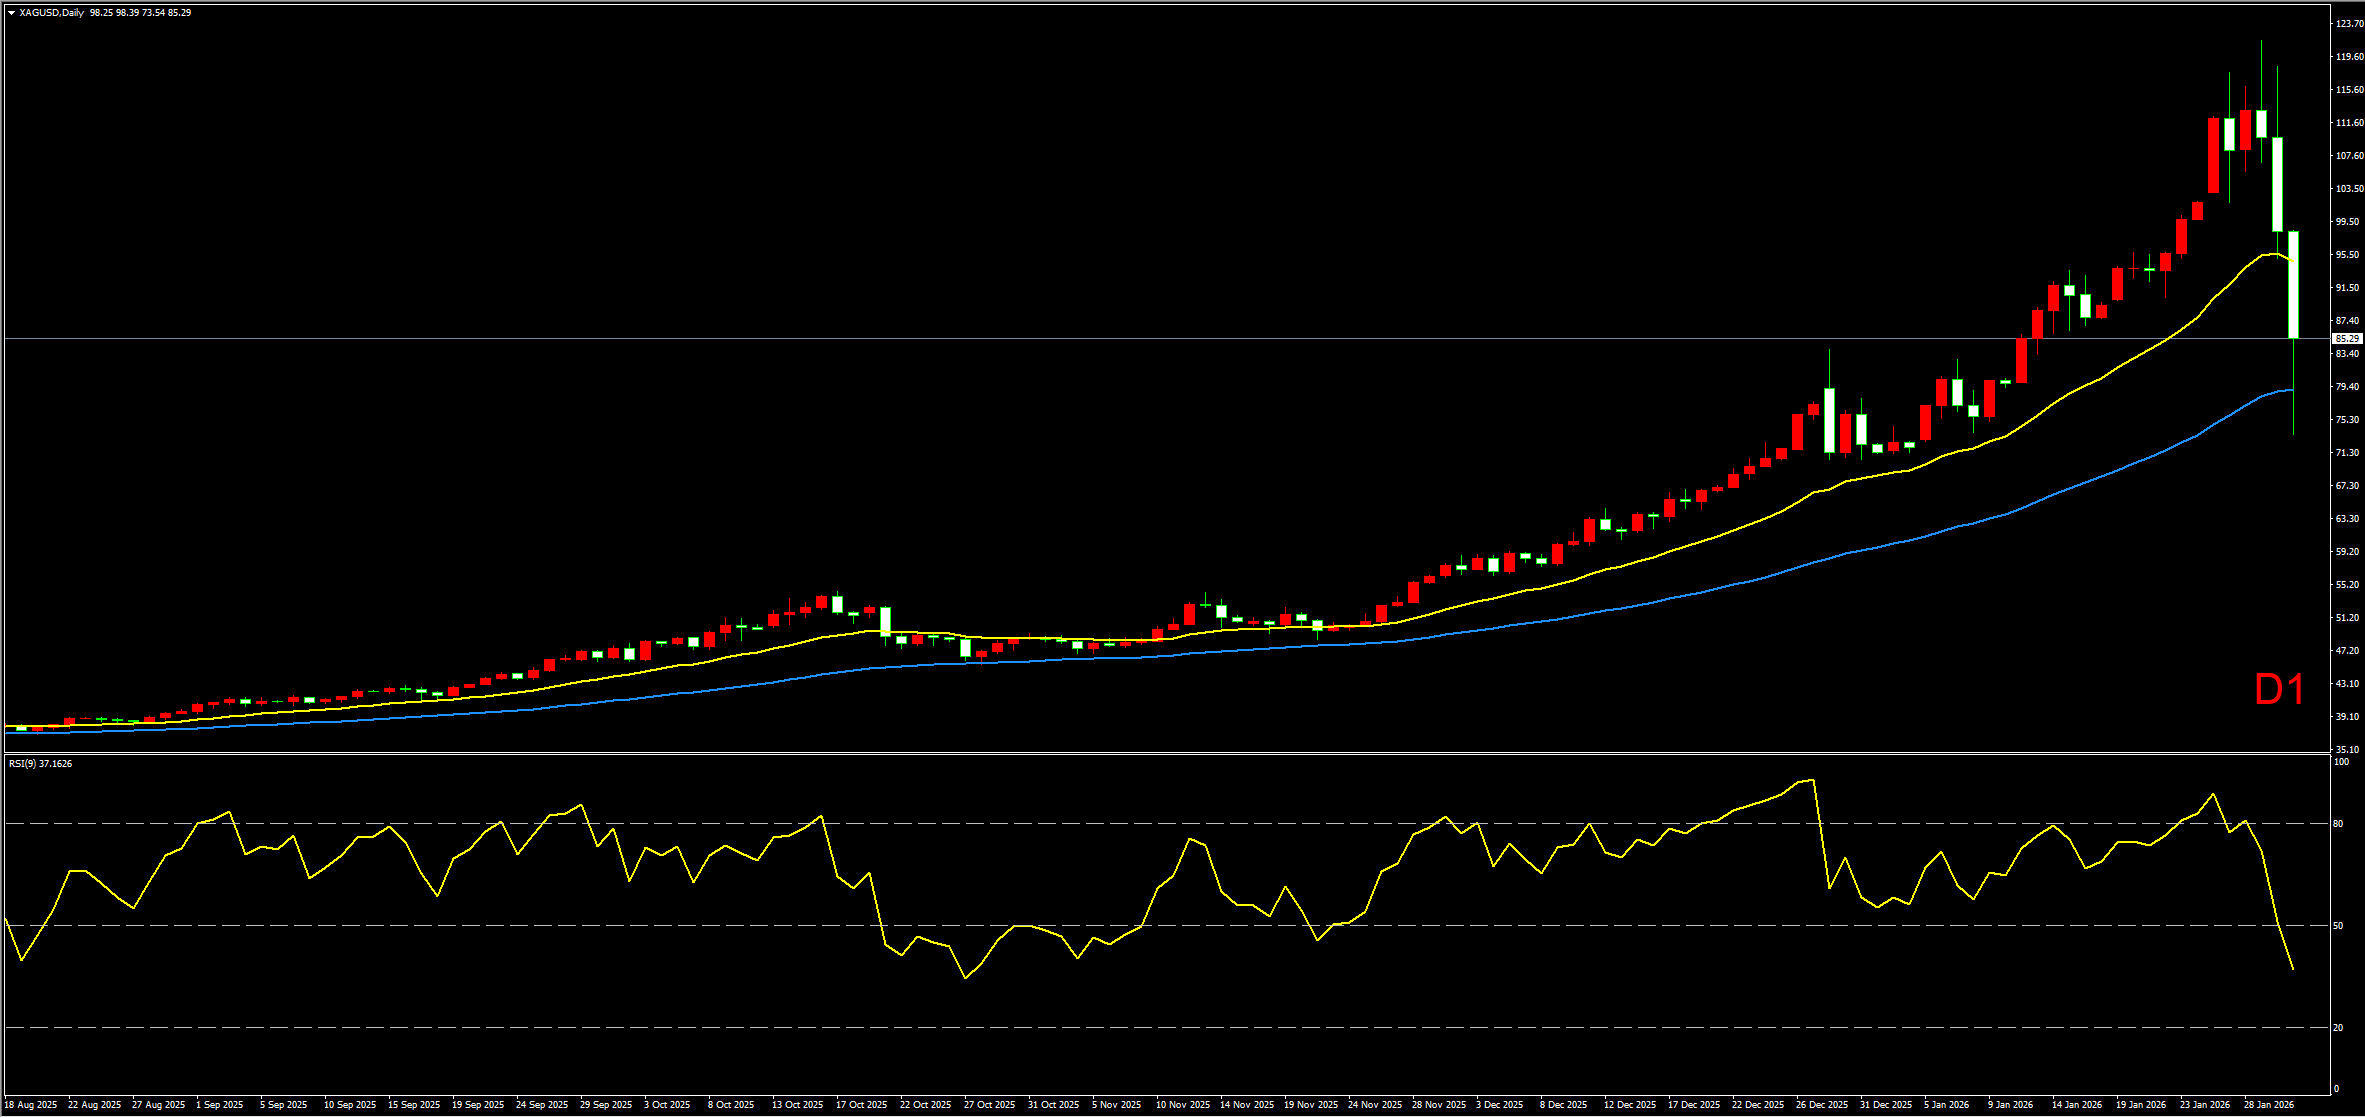Click the 26 Dec 2025 date label

1821,1105
